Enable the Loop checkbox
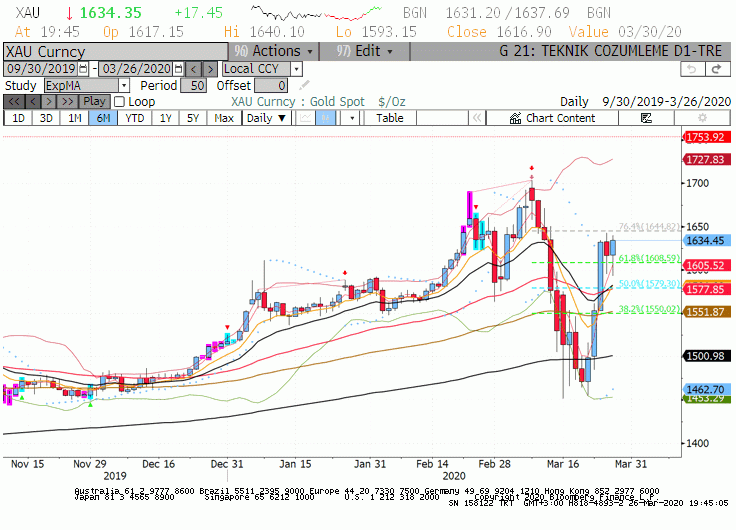The image size is (736, 530). pyautogui.click(x=120, y=101)
